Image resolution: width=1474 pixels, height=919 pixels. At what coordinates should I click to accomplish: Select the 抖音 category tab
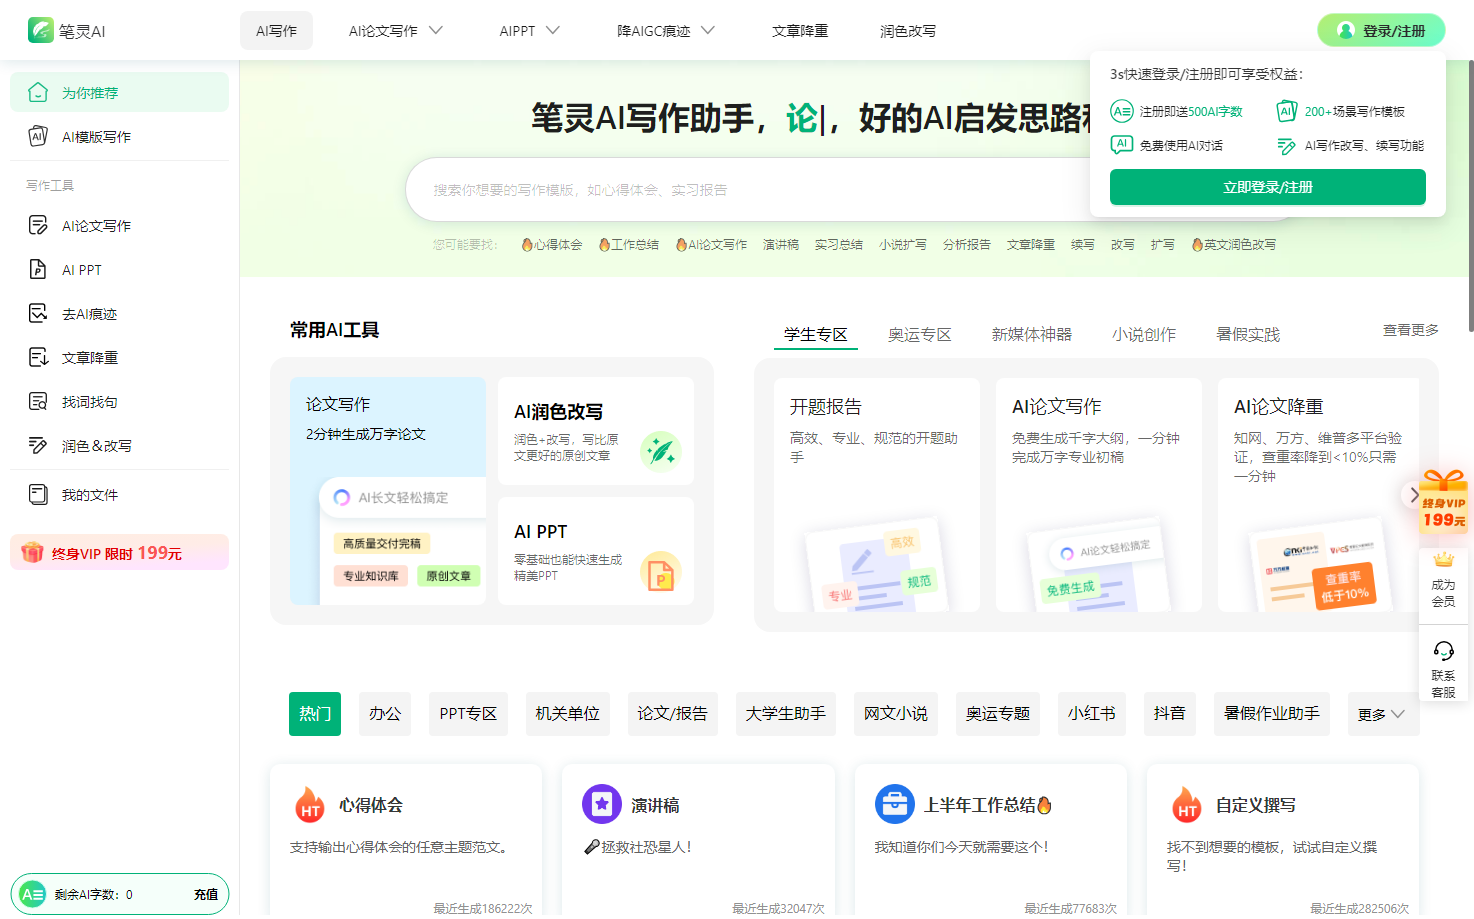[1170, 714]
